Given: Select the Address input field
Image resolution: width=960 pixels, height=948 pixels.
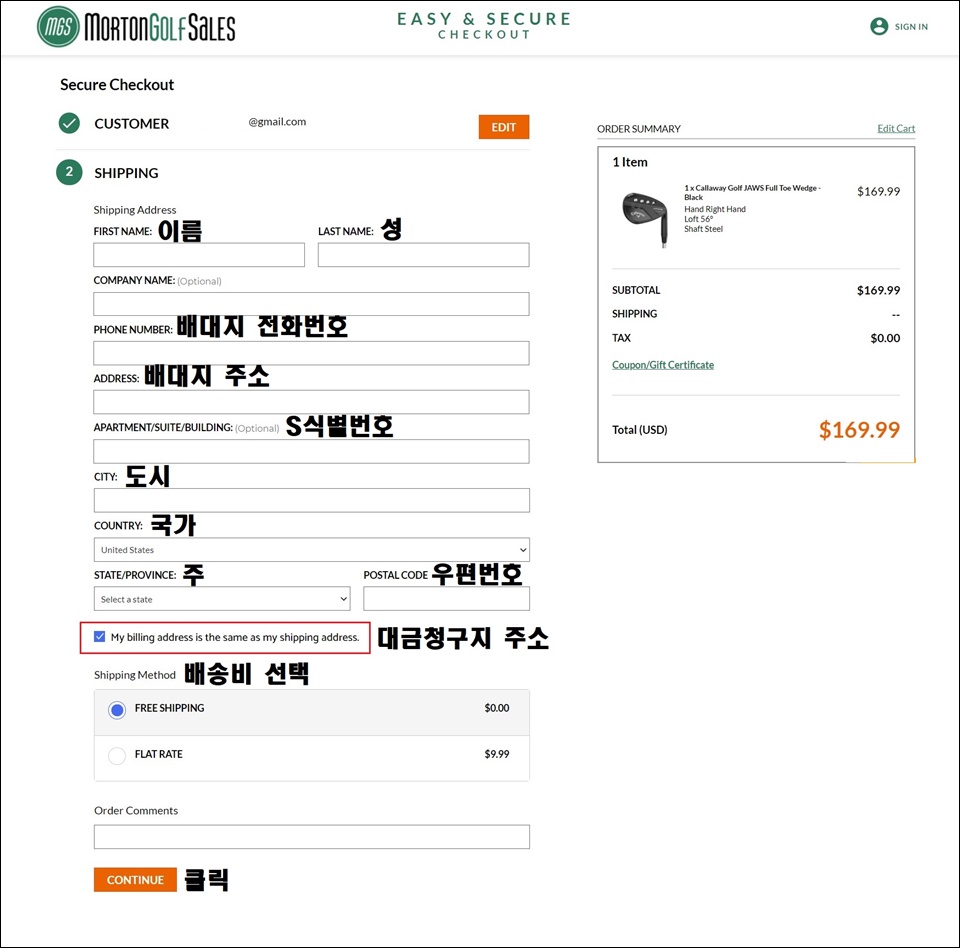Looking at the screenshot, I should pos(312,402).
